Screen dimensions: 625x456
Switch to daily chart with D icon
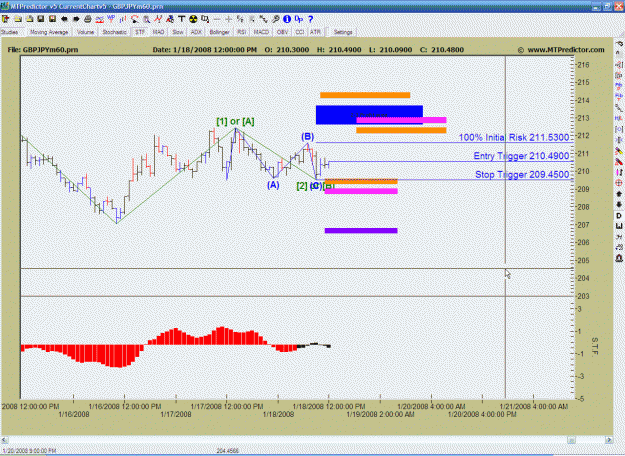tap(619, 216)
